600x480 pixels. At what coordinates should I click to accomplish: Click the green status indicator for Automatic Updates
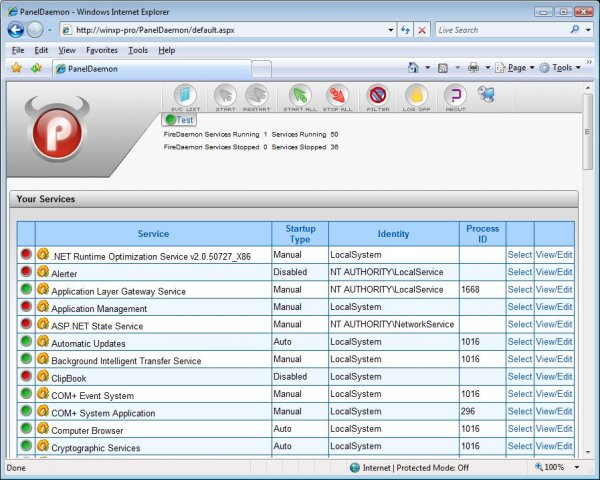click(x=26, y=342)
